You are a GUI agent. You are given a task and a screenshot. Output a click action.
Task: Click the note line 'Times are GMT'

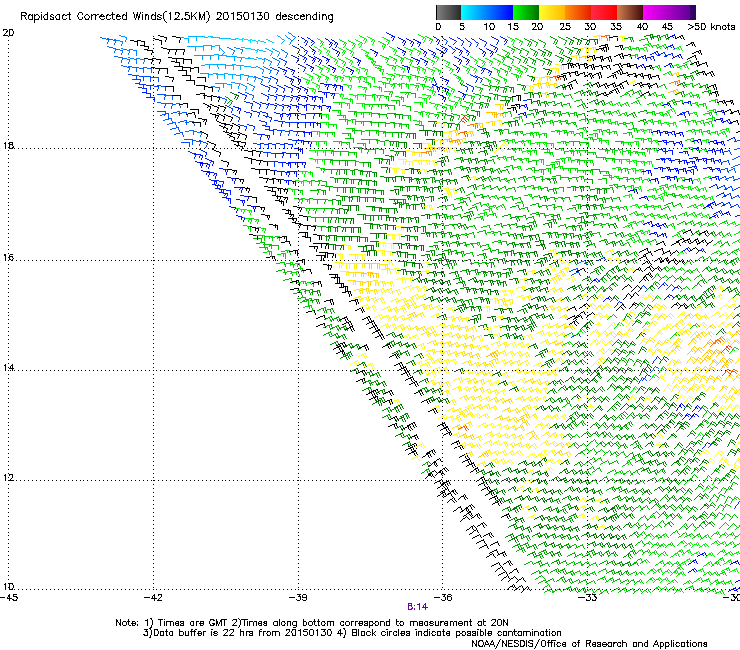(192, 623)
